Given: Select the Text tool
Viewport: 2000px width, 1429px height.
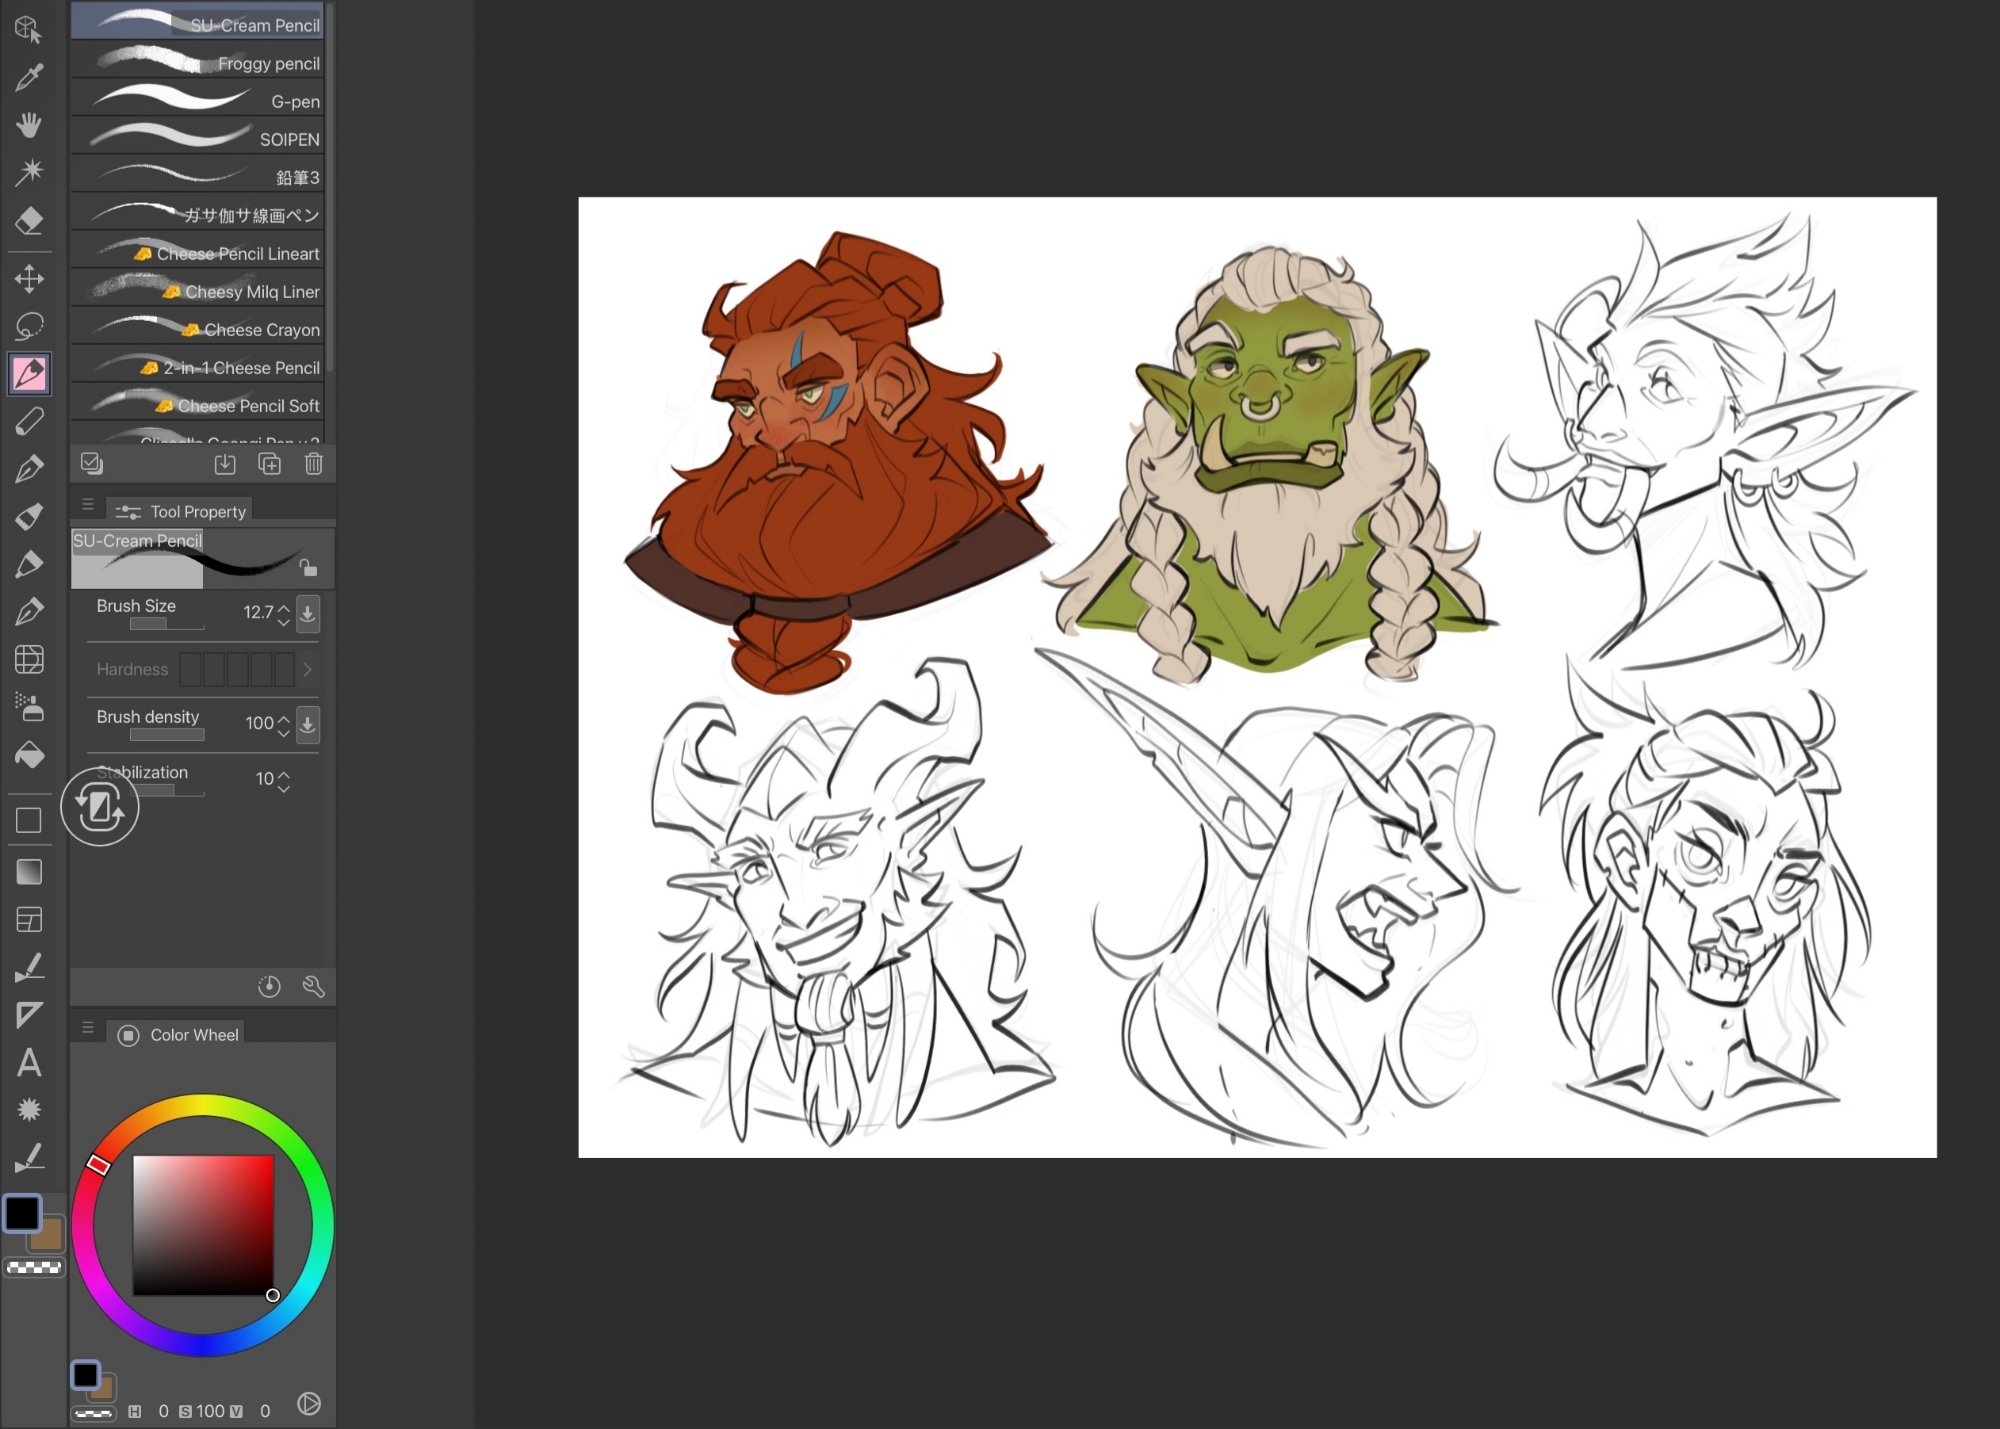Looking at the screenshot, I should pos(29,1062).
